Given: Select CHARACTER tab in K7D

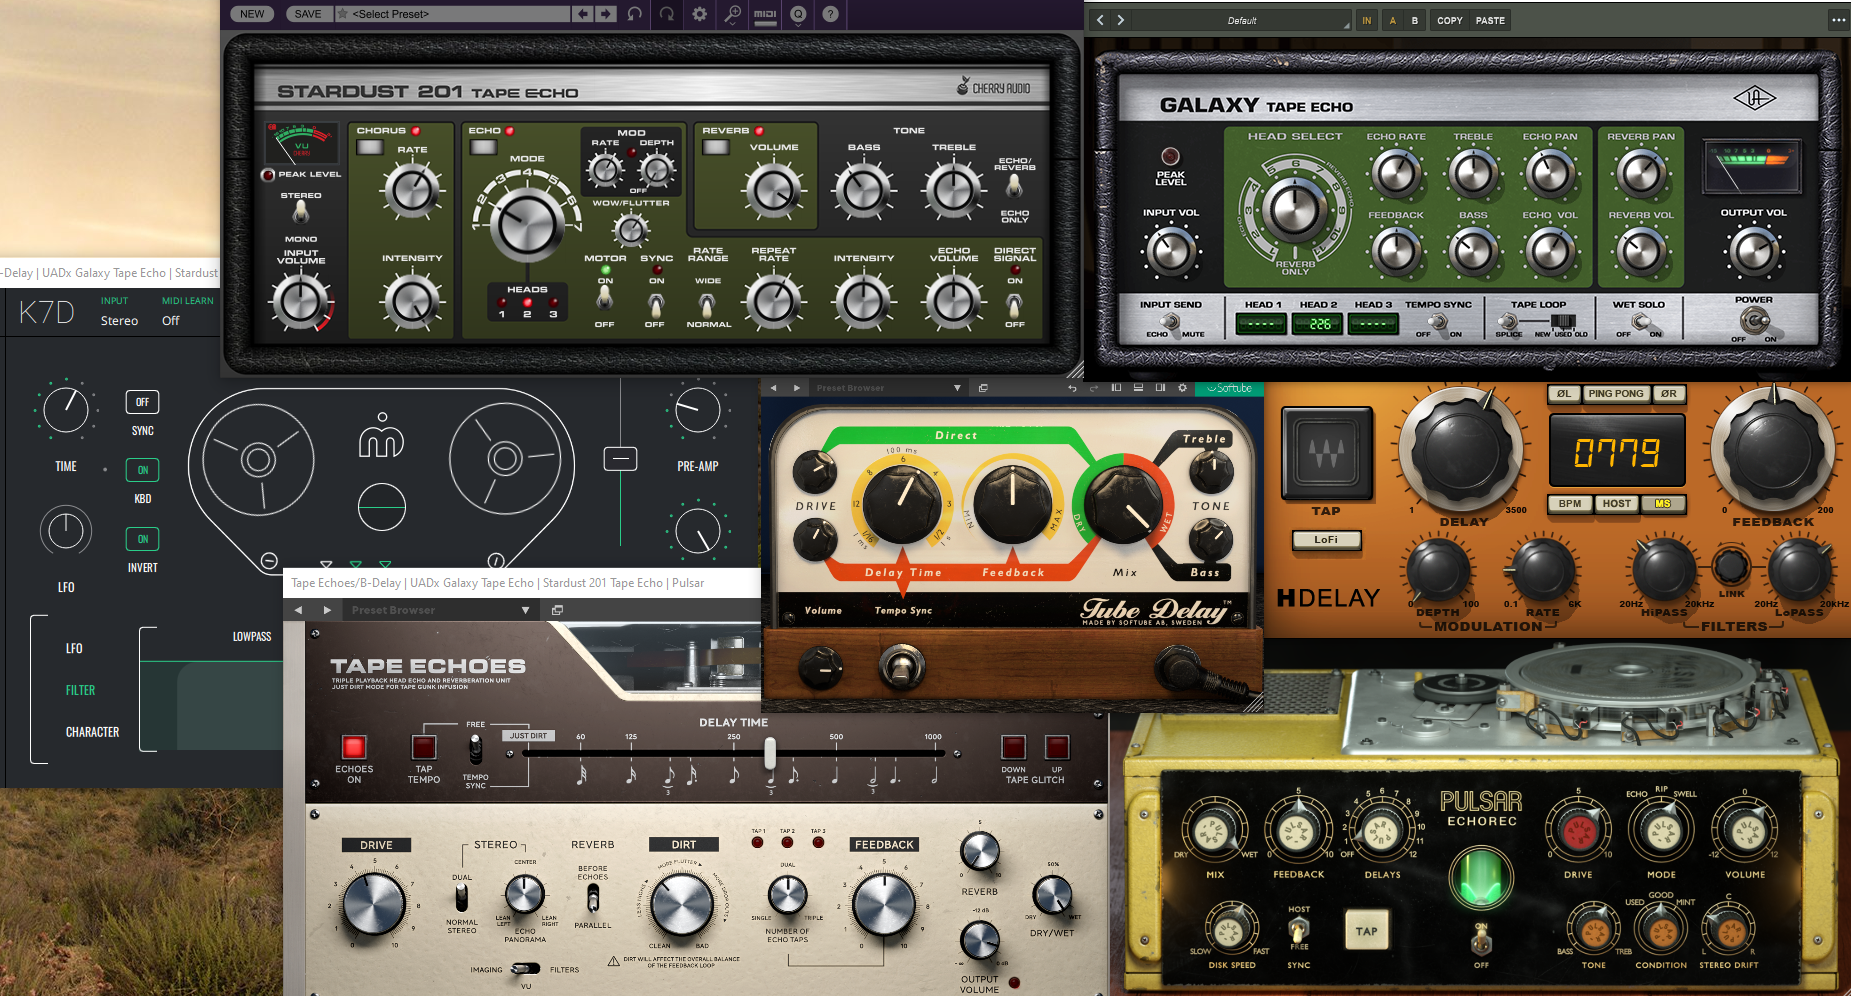Looking at the screenshot, I should 92,732.
